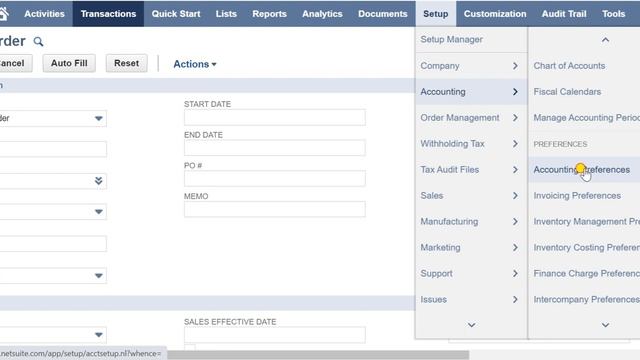The width and height of the screenshot is (640, 360).
Task: Expand the Order Management submenu
Action: [x=471, y=118]
